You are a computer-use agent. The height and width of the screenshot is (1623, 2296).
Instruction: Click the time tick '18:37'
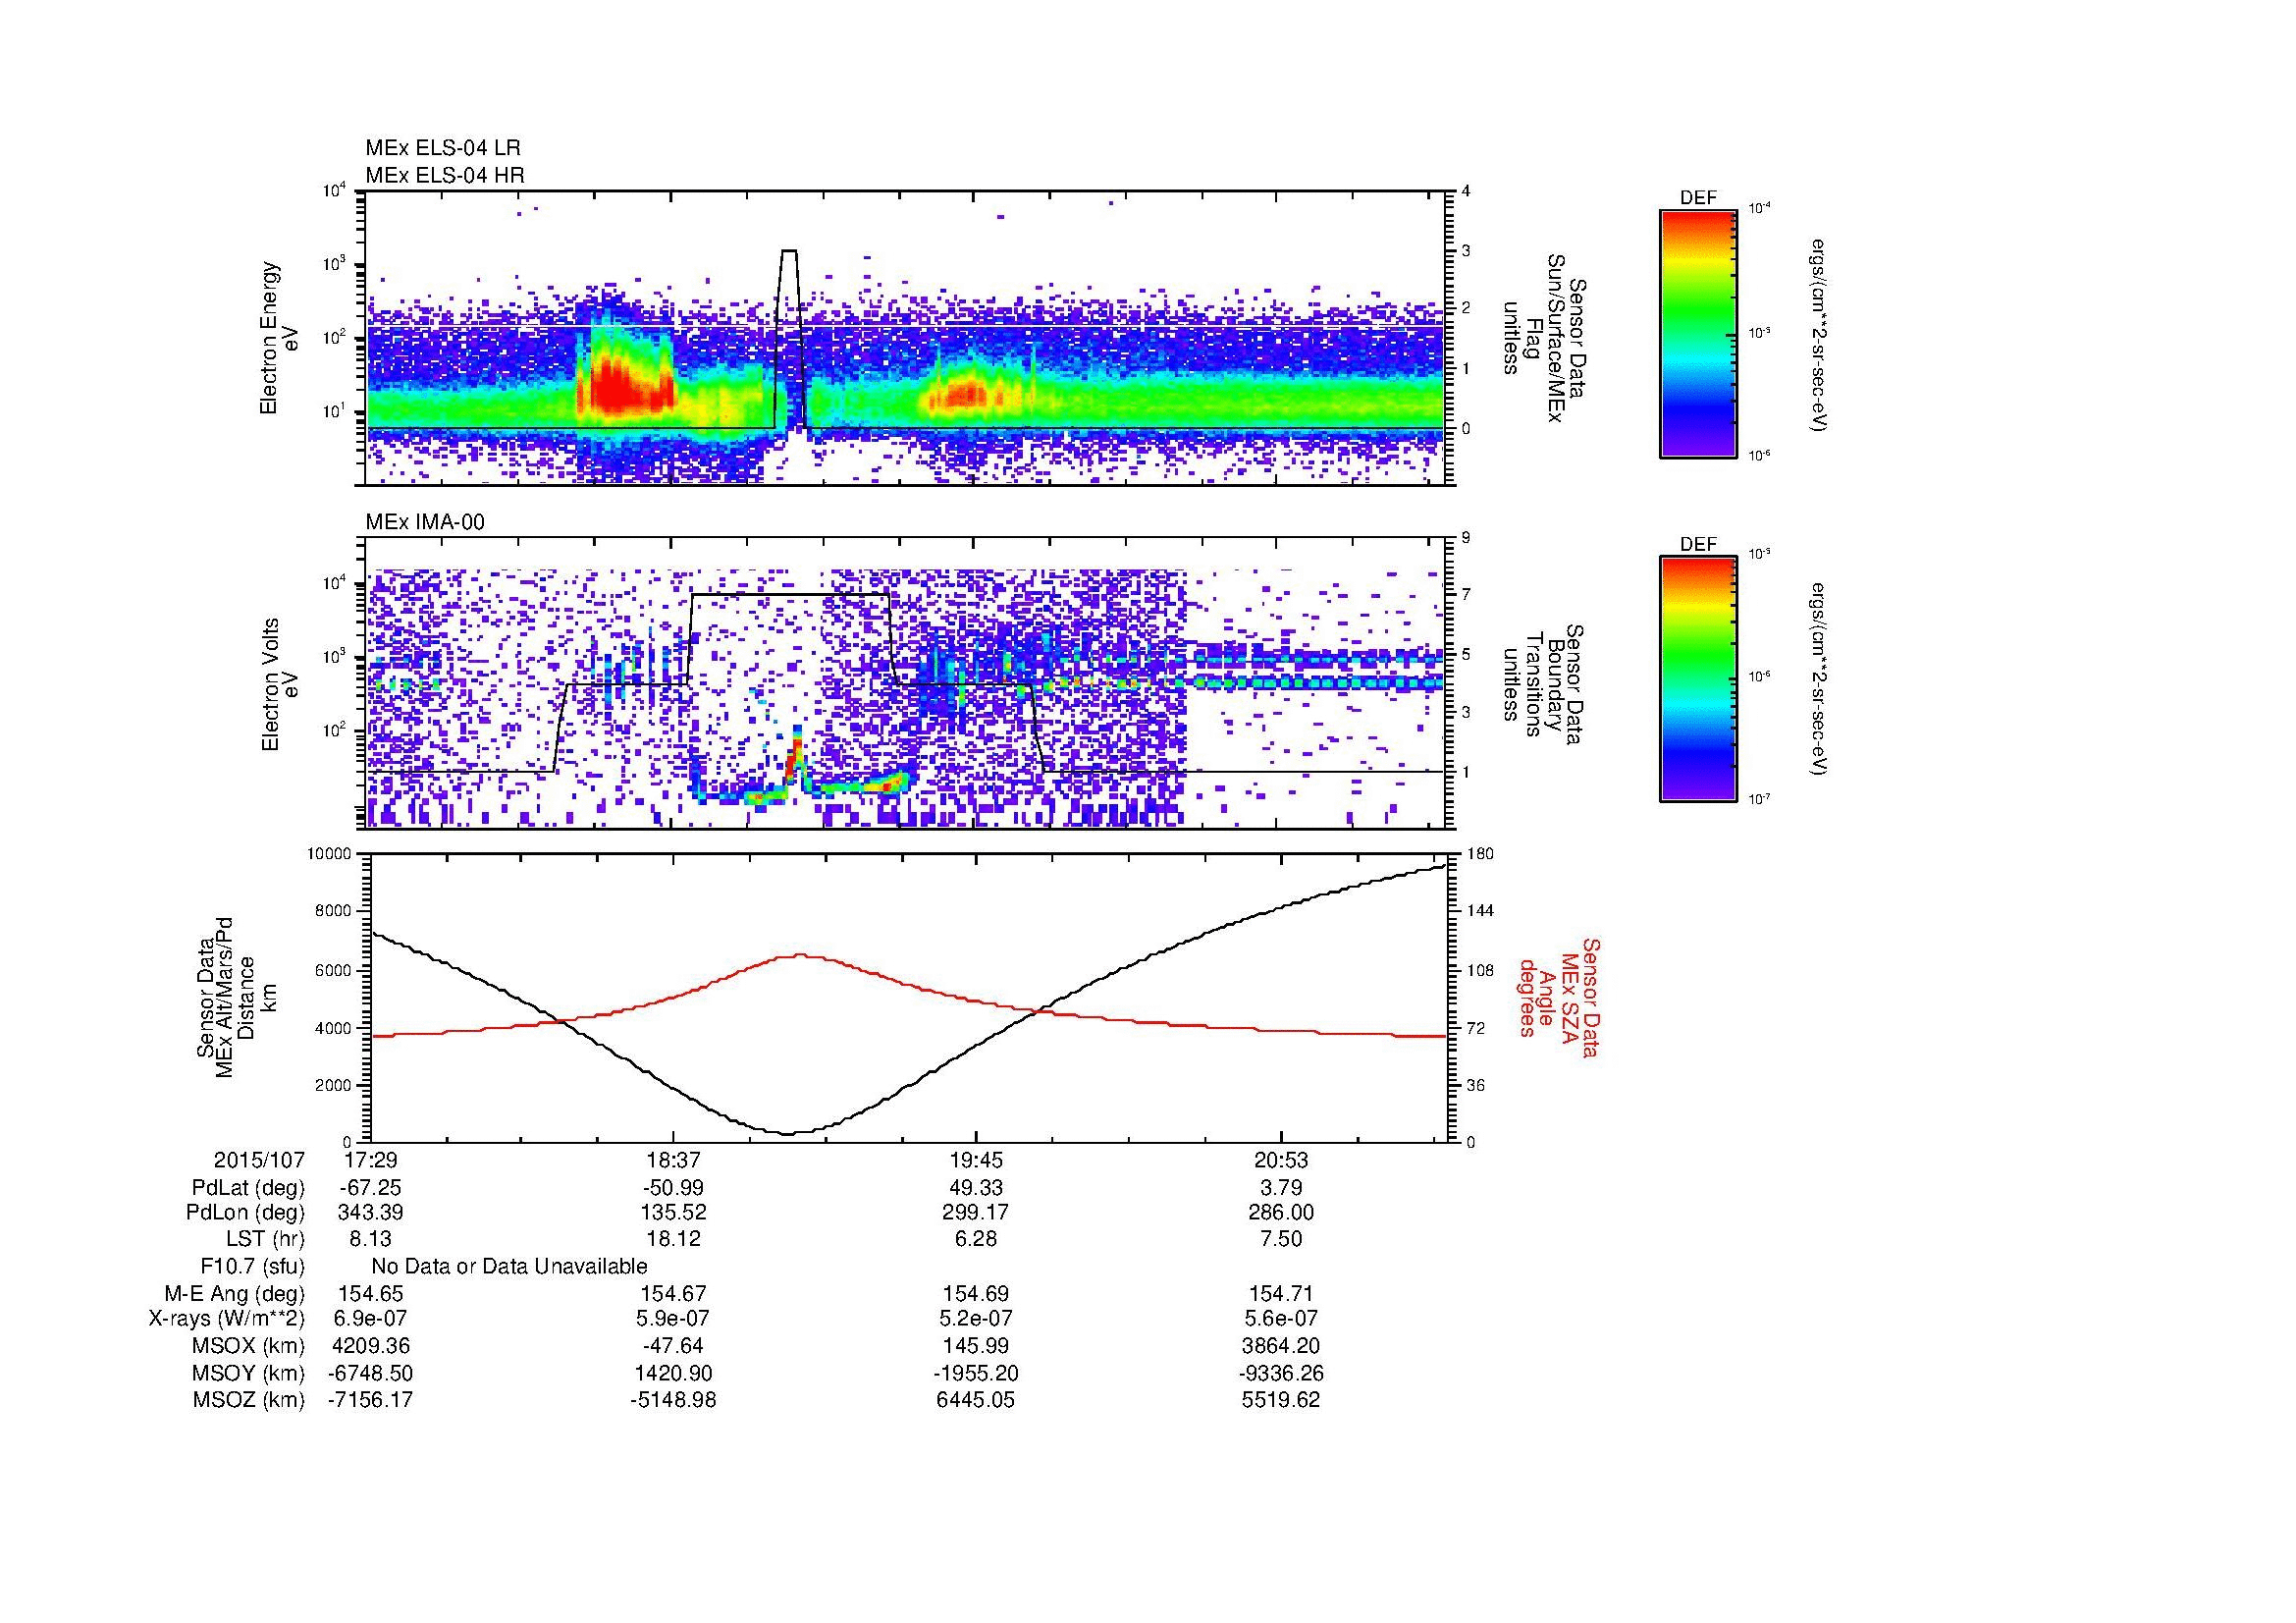tap(674, 1160)
